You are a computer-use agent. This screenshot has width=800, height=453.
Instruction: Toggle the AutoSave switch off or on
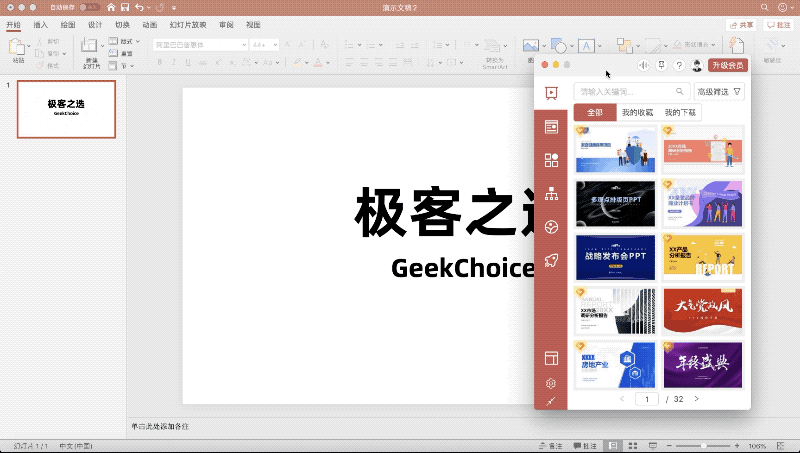[89, 7]
